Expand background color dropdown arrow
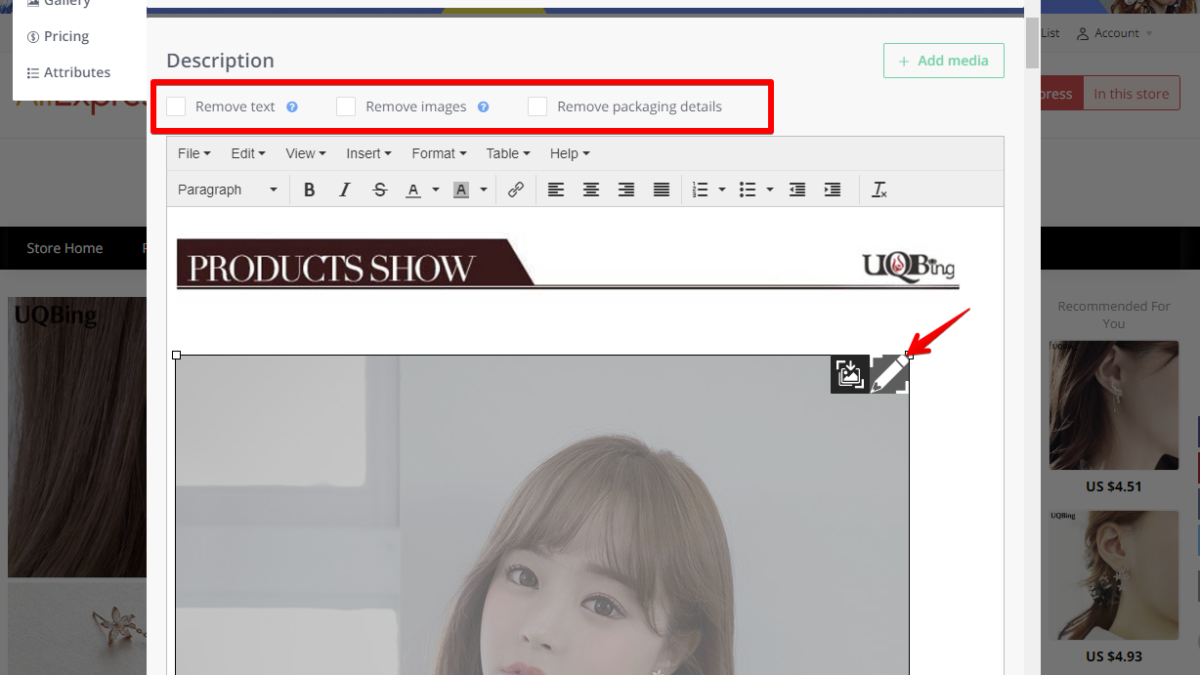Screen dimensions: 1200x675 [x=484, y=190]
